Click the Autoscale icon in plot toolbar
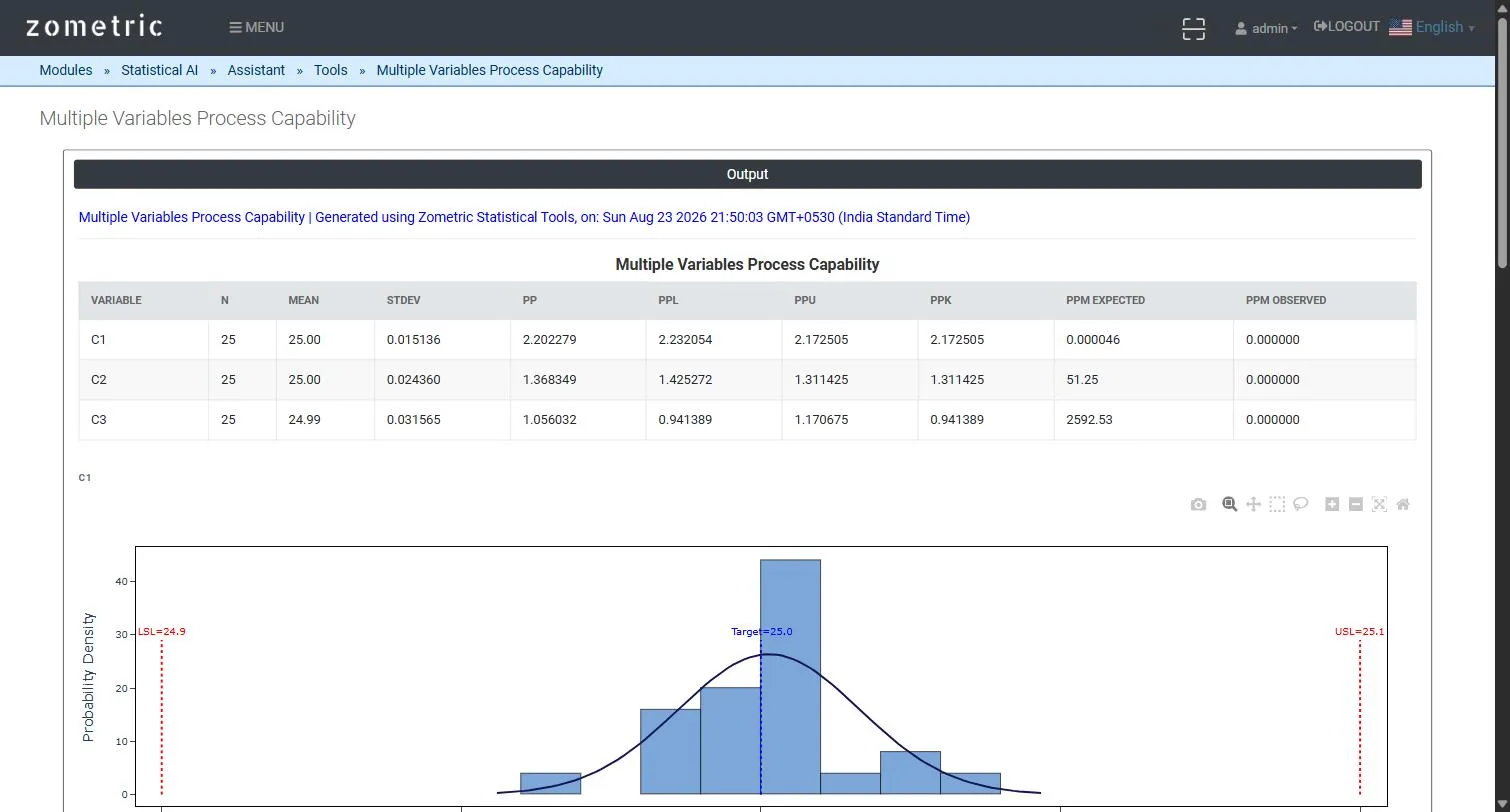This screenshot has width=1510, height=812. (x=1379, y=504)
